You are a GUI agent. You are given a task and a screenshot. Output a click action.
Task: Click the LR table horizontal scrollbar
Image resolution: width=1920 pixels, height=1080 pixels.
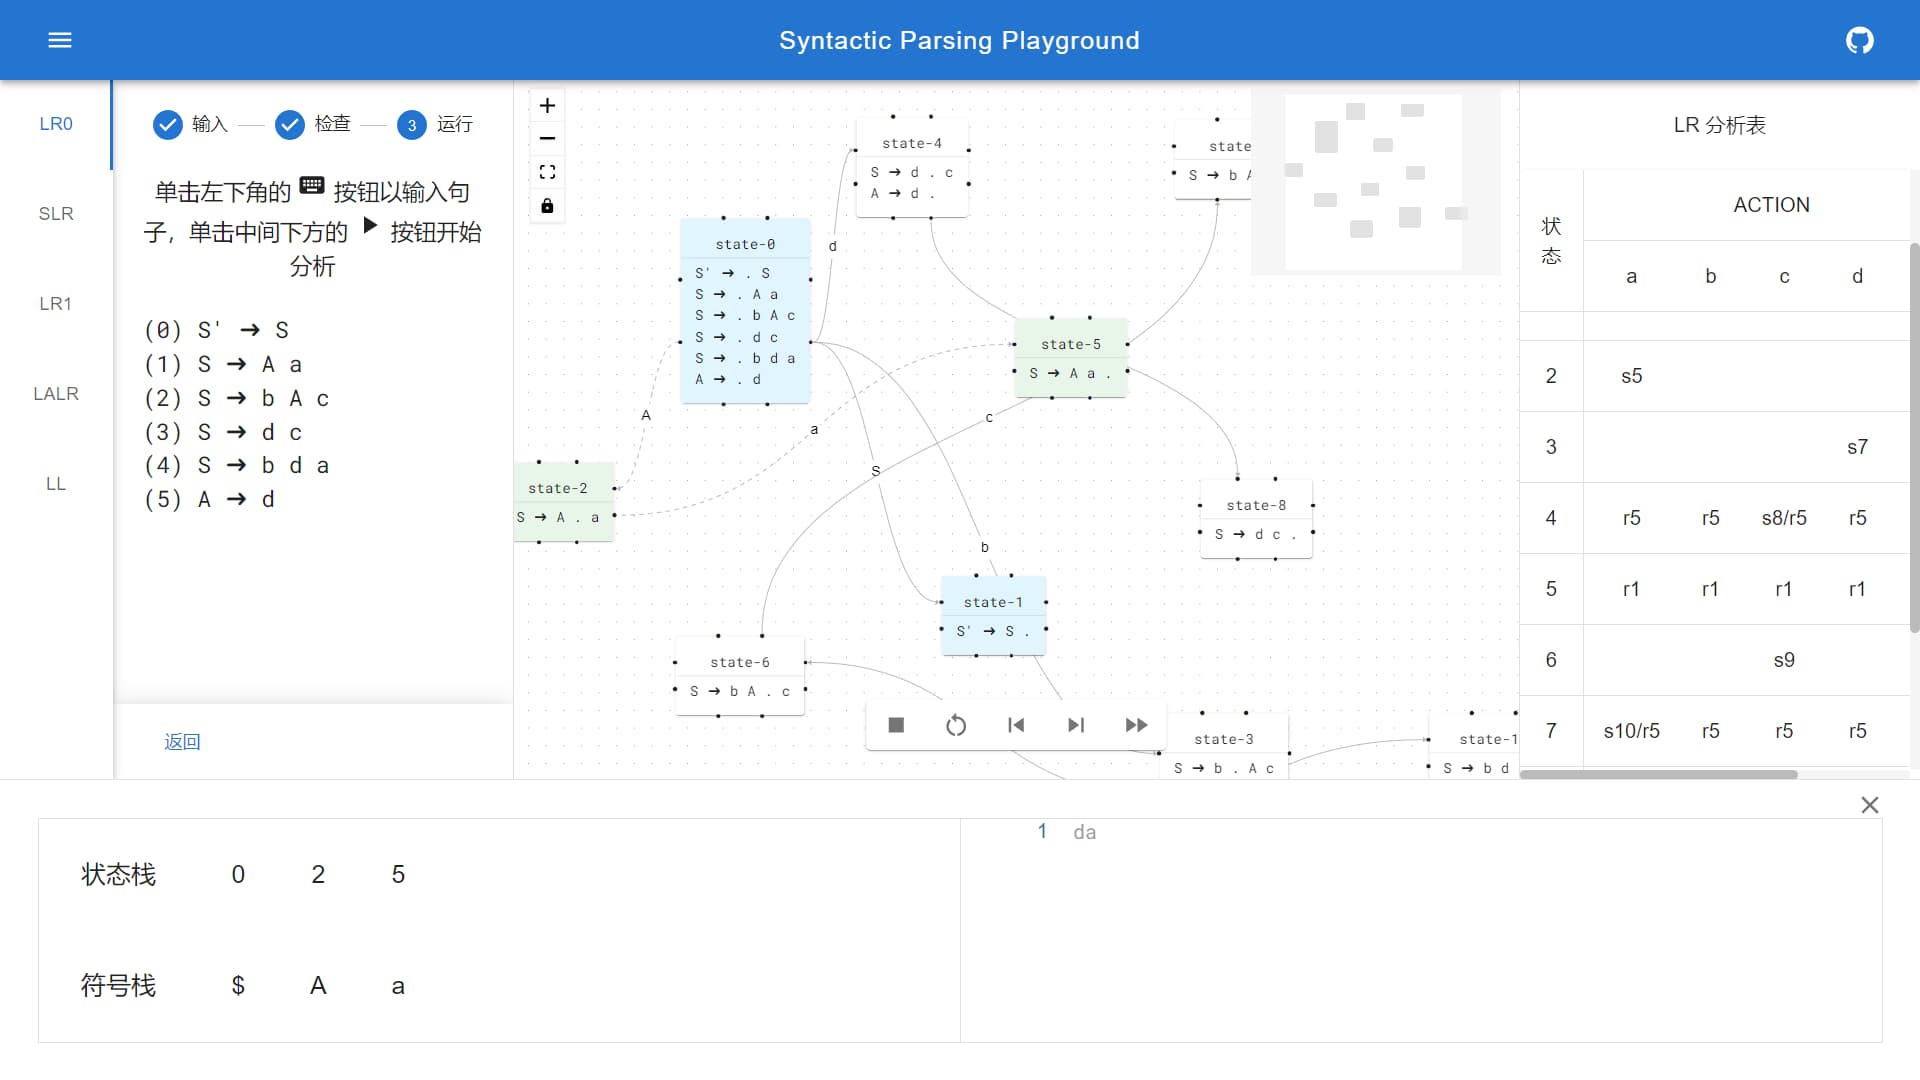[1658, 774]
